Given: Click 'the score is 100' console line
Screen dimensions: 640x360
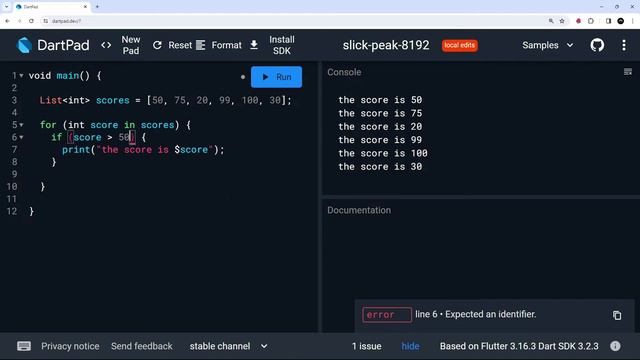Looking at the screenshot, I should pos(383,153).
